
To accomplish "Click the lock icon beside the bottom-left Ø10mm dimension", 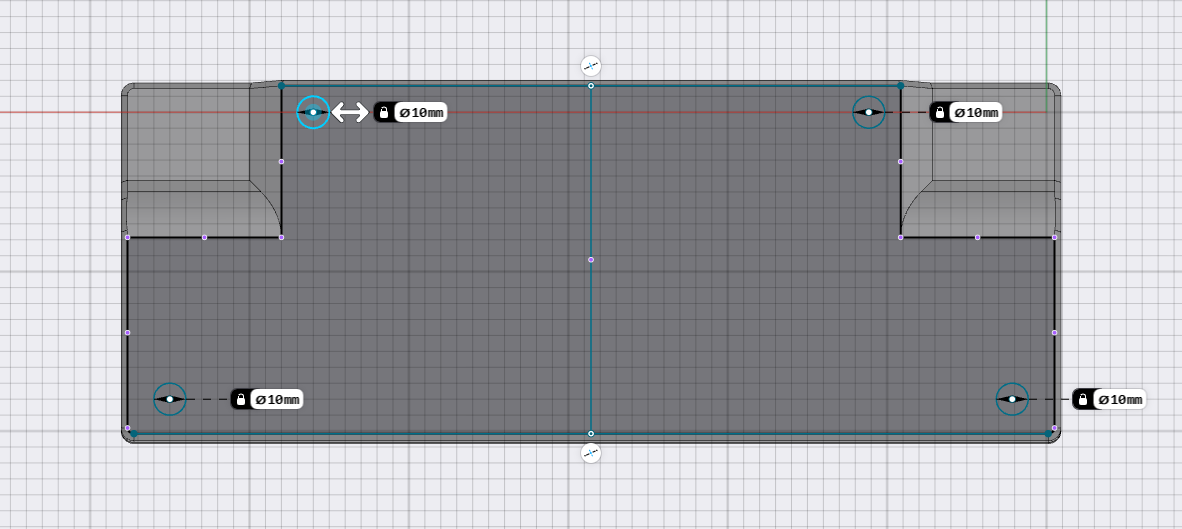I will [x=240, y=399].
